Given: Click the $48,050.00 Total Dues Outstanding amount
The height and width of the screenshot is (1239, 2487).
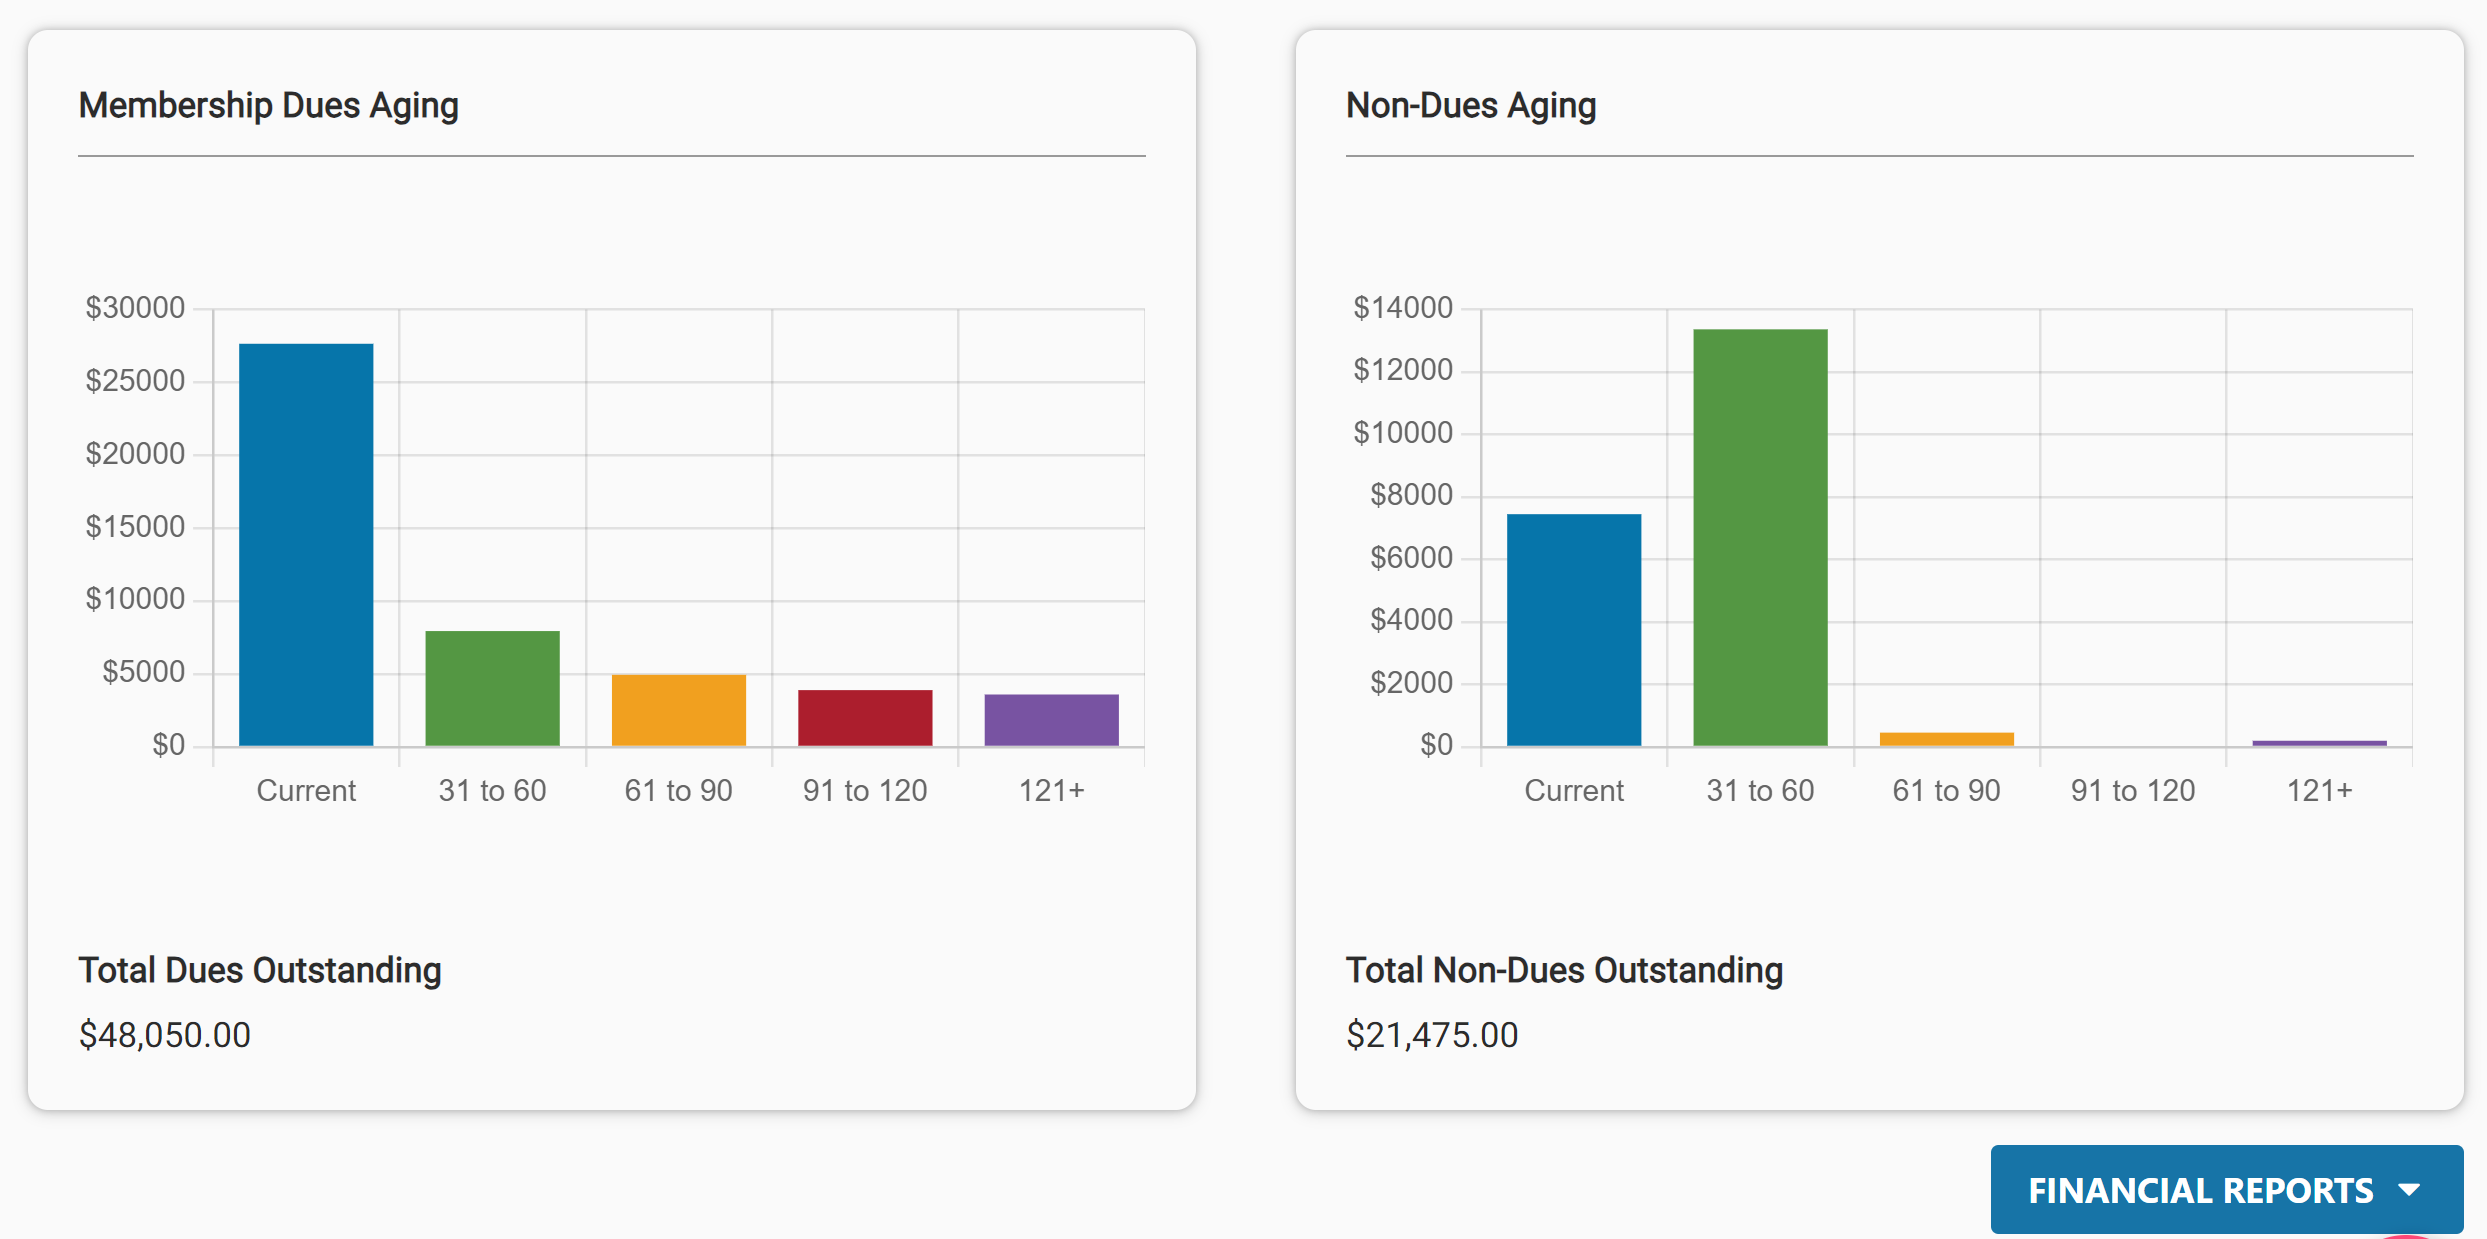Looking at the screenshot, I should (x=165, y=1035).
